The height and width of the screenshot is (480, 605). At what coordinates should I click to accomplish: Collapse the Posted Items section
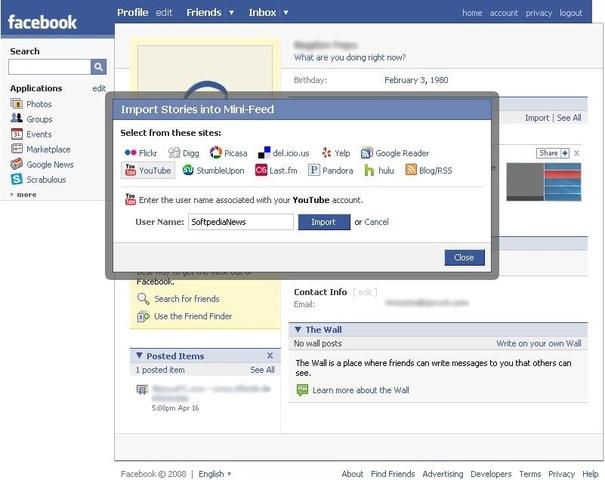point(139,355)
